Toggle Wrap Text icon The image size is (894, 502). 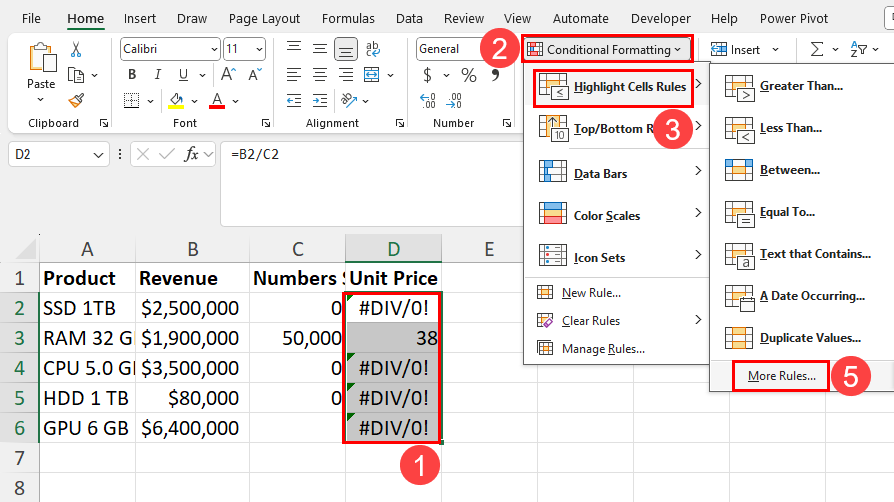tap(373, 49)
